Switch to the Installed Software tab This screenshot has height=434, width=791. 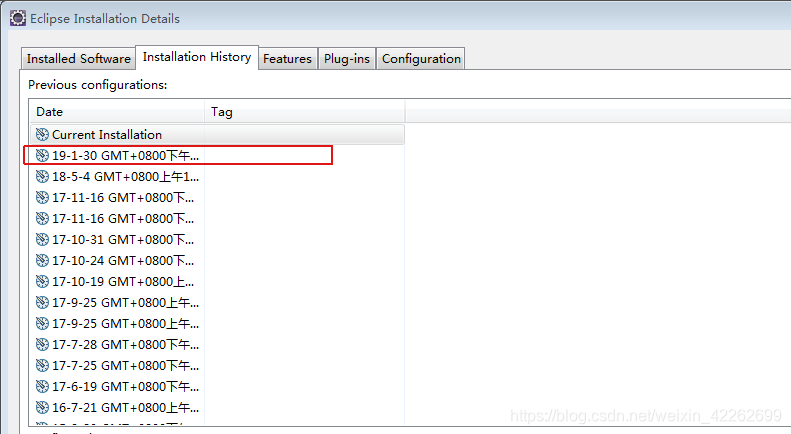click(x=79, y=59)
